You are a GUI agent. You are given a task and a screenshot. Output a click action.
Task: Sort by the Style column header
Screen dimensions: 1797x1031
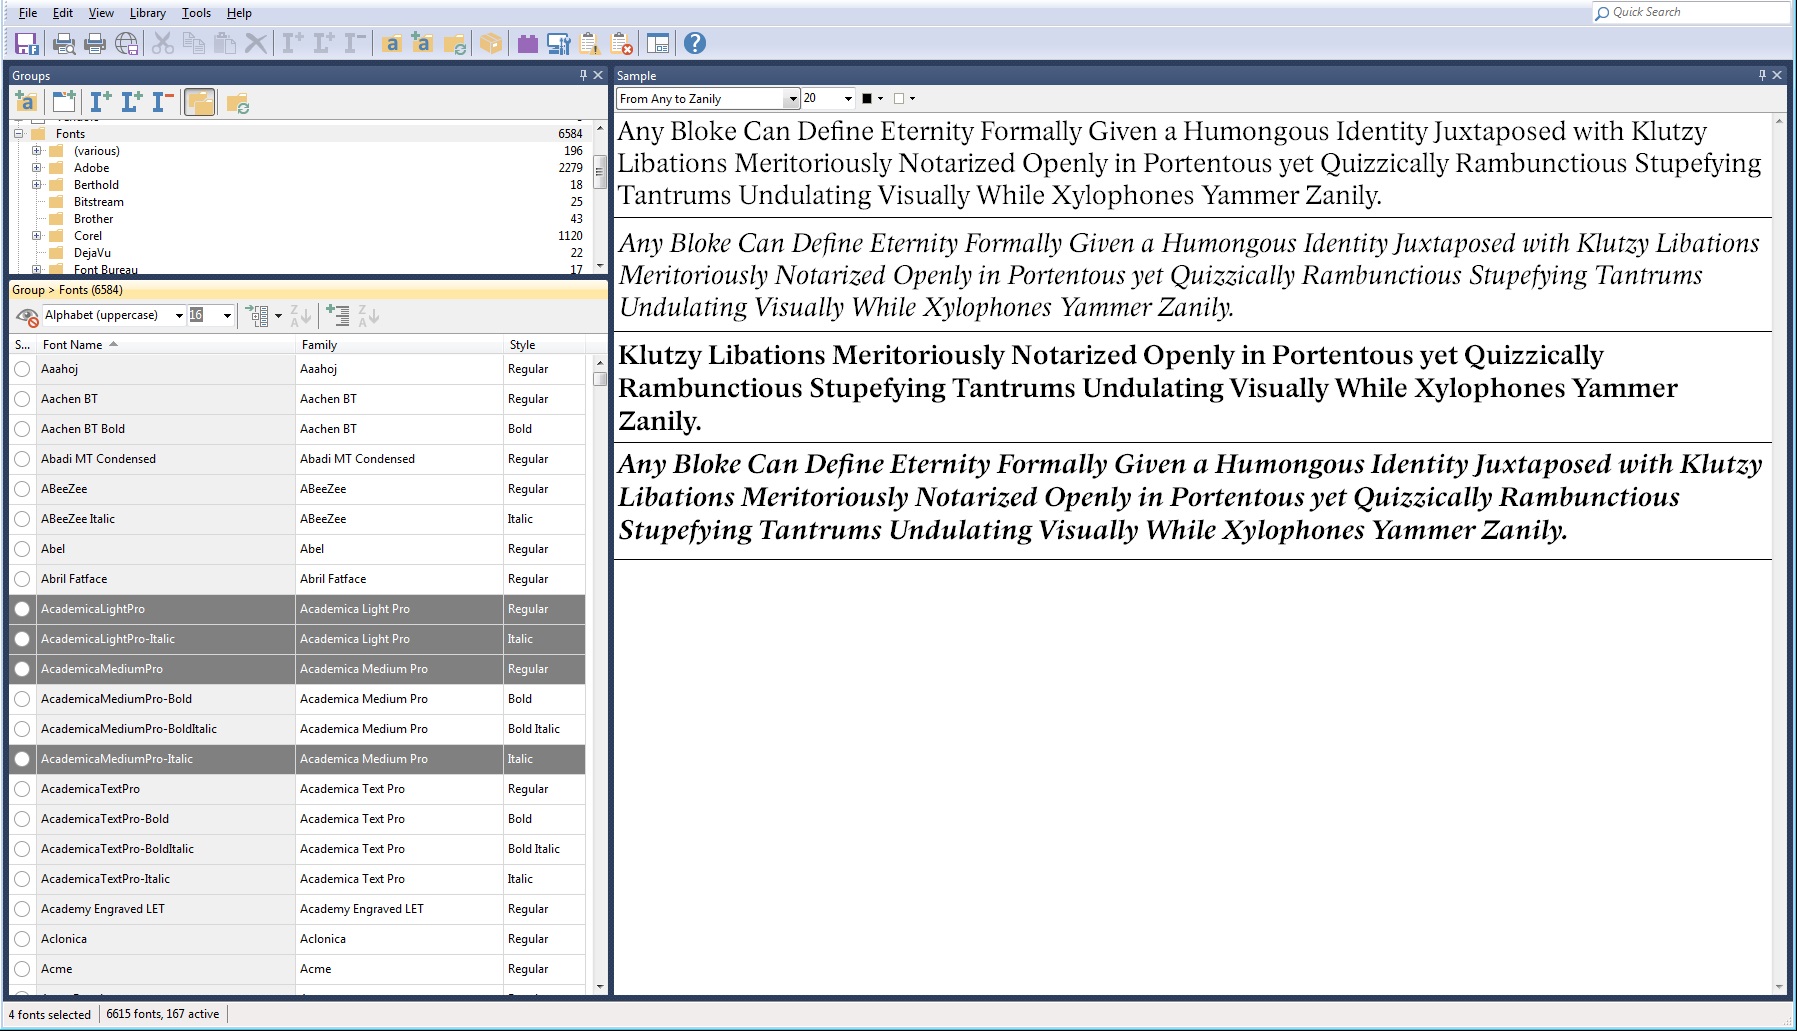click(x=545, y=344)
